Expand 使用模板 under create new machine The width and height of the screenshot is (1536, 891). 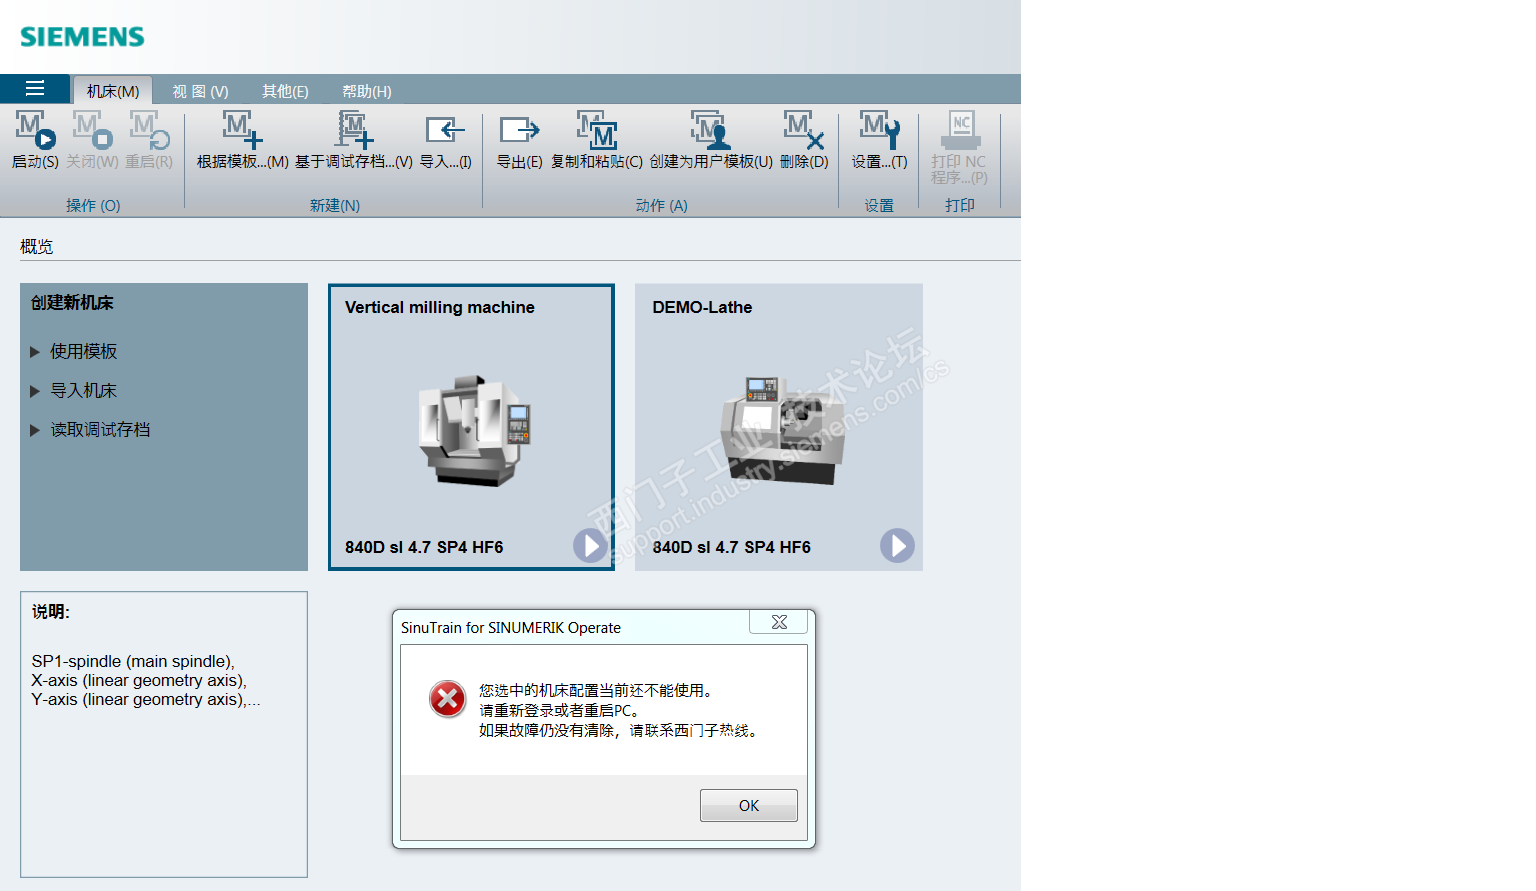click(74, 351)
